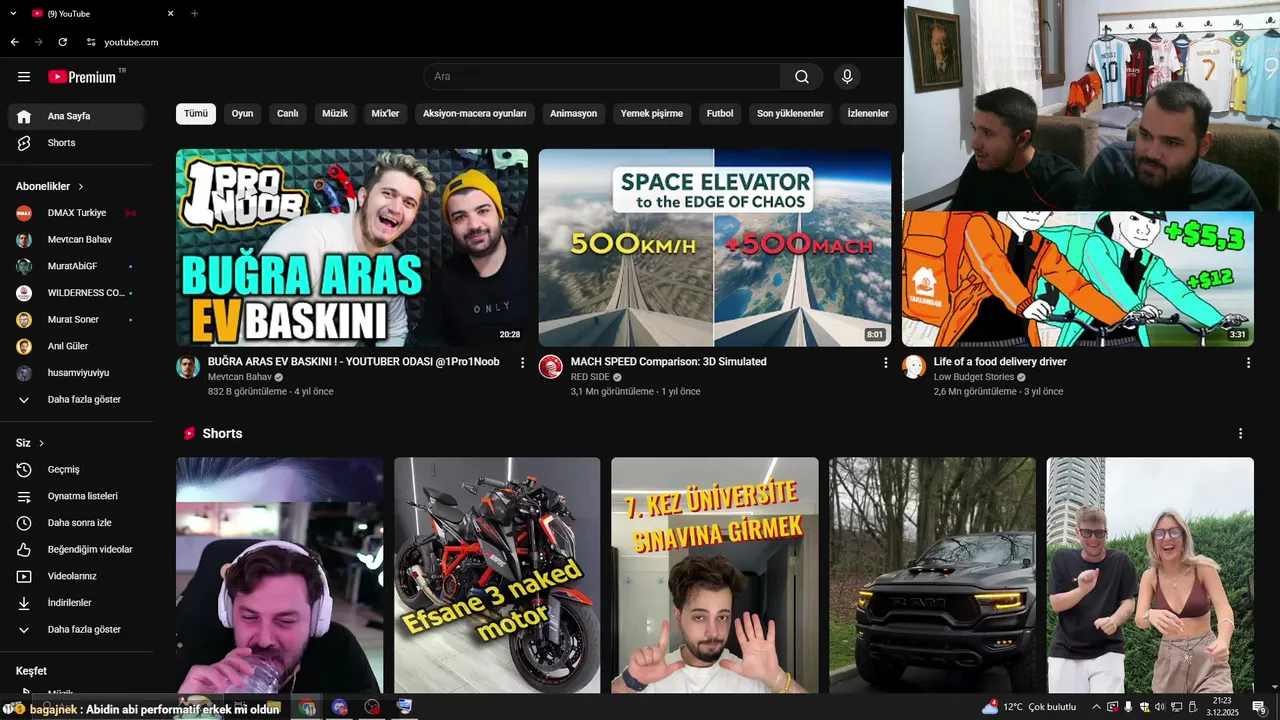Open DMAX Türkiye channel subscription

[76, 213]
